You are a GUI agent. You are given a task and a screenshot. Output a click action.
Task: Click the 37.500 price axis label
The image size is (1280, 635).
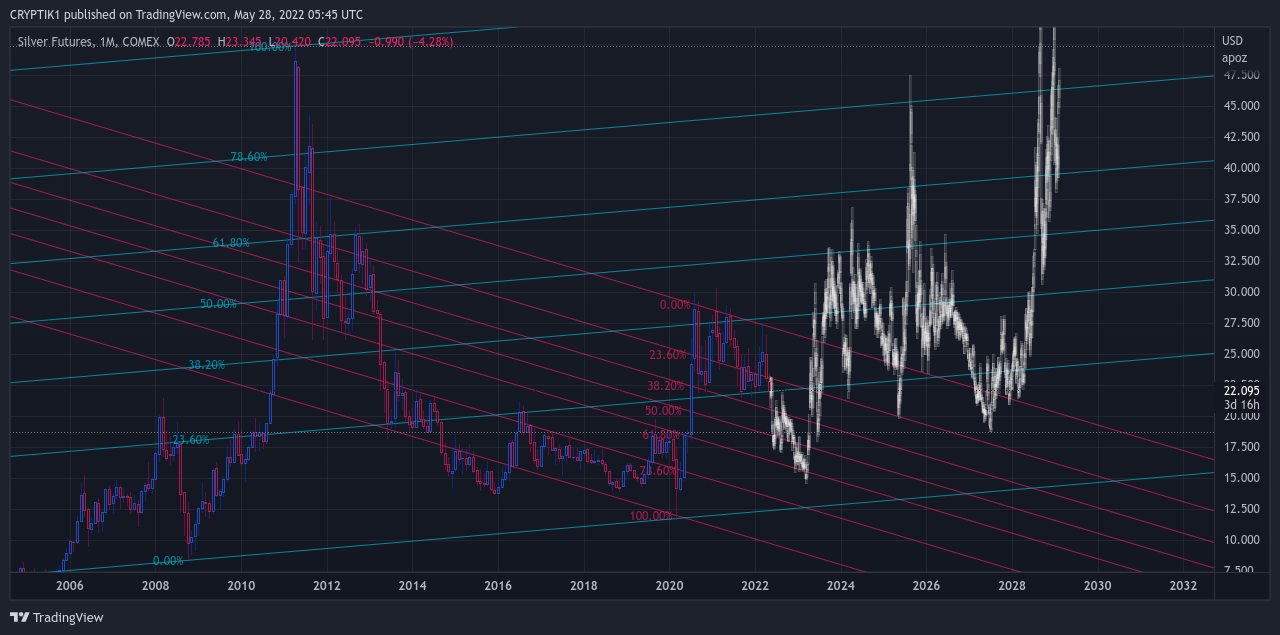point(1240,198)
